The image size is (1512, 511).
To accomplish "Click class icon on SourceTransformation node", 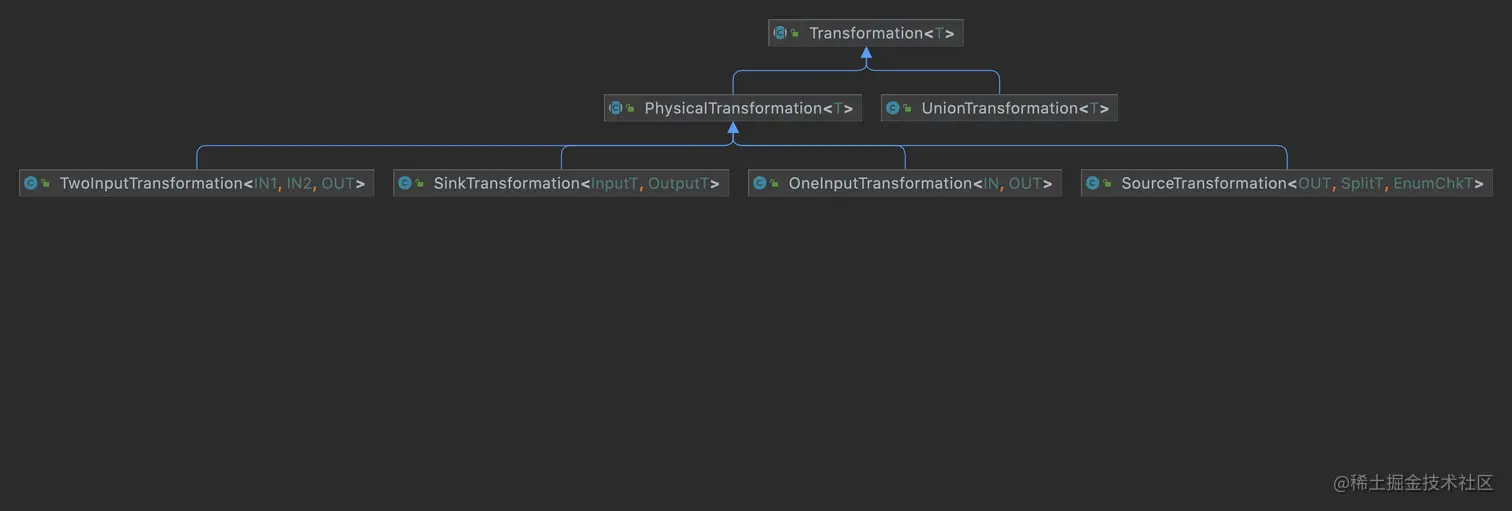I will tap(1093, 183).
